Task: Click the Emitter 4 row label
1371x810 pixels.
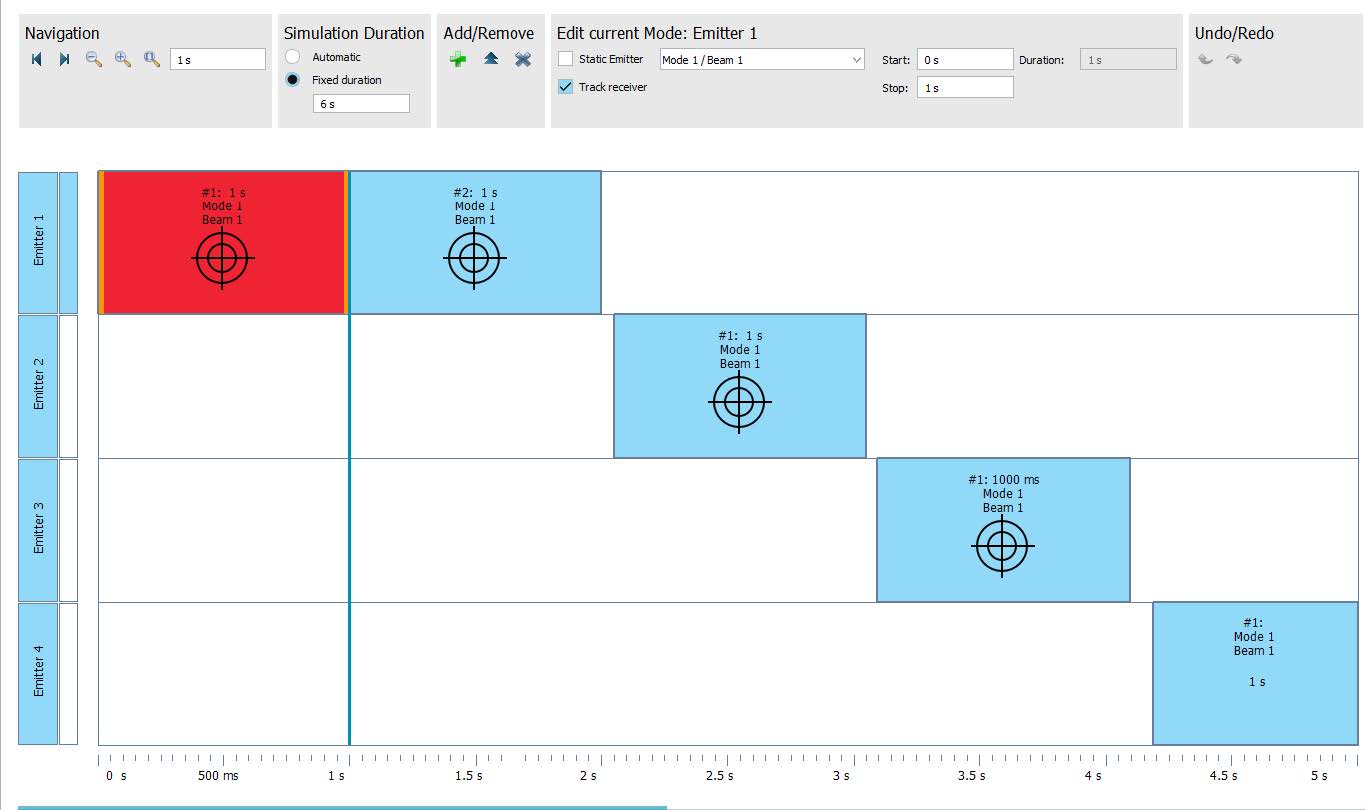Action: (x=38, y=673)
